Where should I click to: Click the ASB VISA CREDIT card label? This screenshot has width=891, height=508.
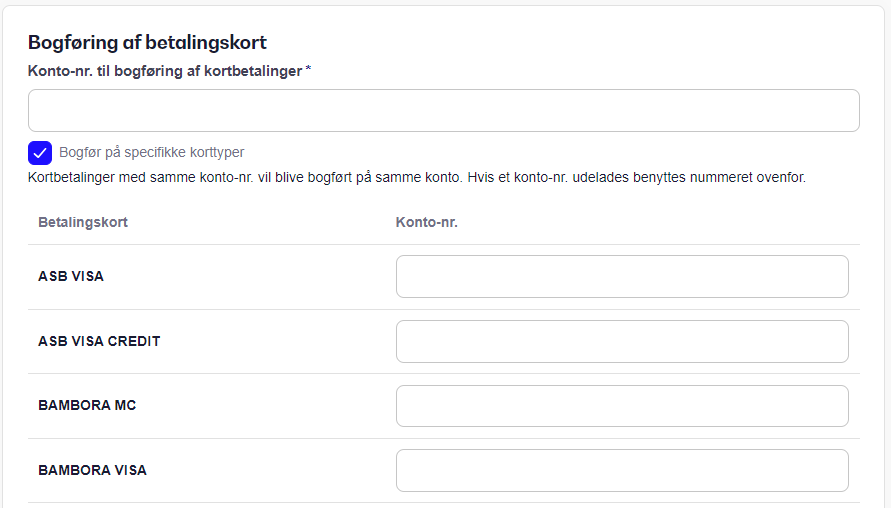99,341
